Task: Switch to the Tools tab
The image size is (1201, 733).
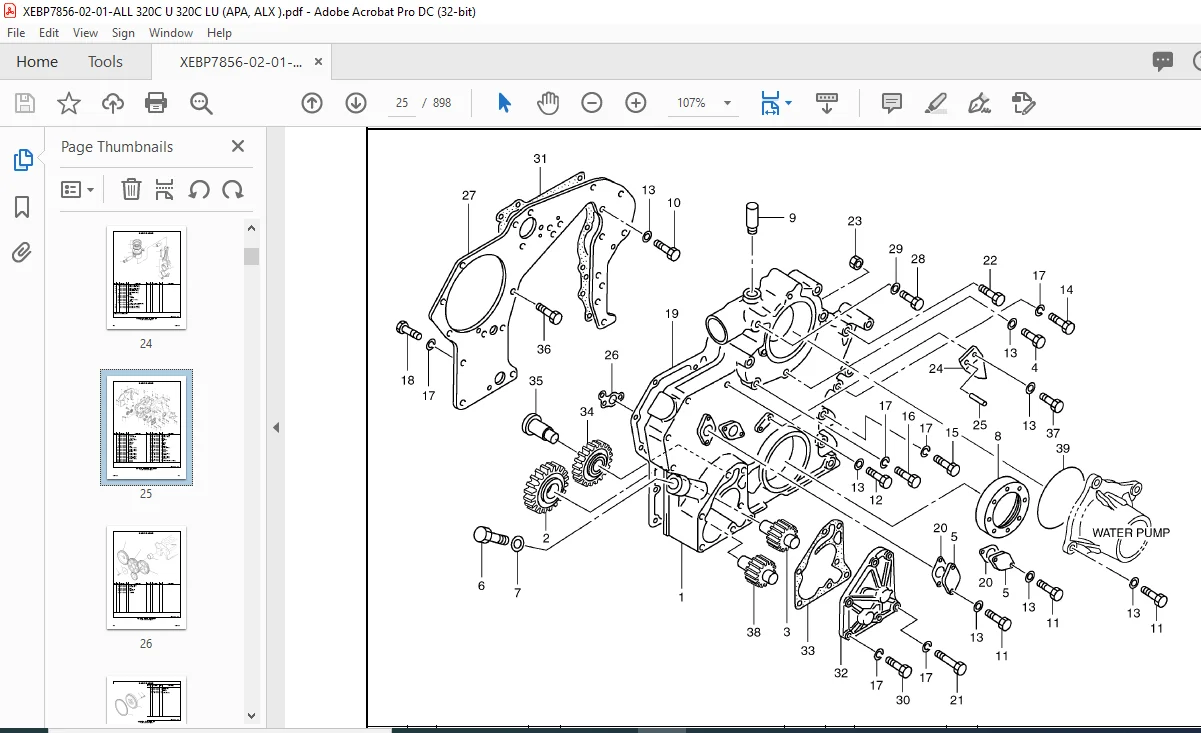Action: 105,62
